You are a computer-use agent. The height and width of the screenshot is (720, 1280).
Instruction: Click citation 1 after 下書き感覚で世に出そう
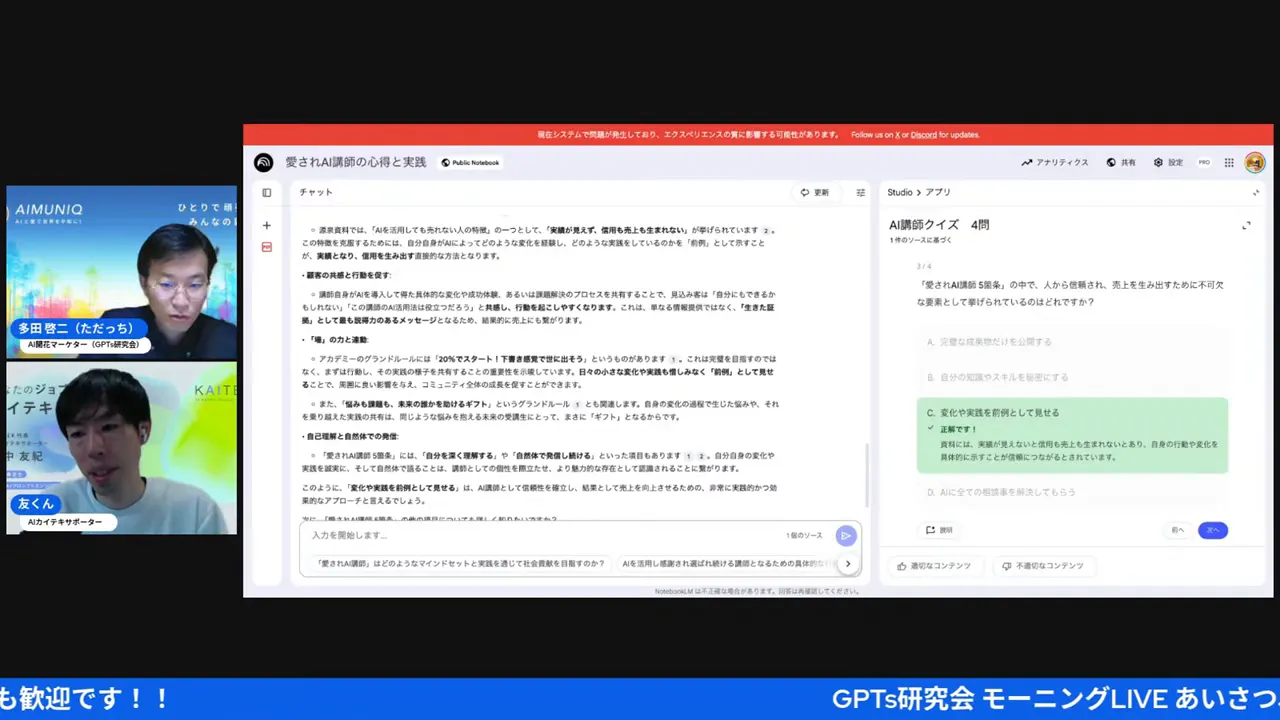click(x=673, y=359)
